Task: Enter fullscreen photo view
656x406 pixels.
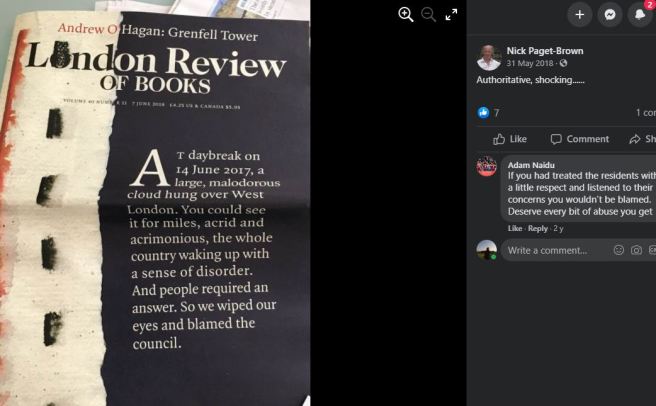Action: pyautogui.click(x=451, y=15)
